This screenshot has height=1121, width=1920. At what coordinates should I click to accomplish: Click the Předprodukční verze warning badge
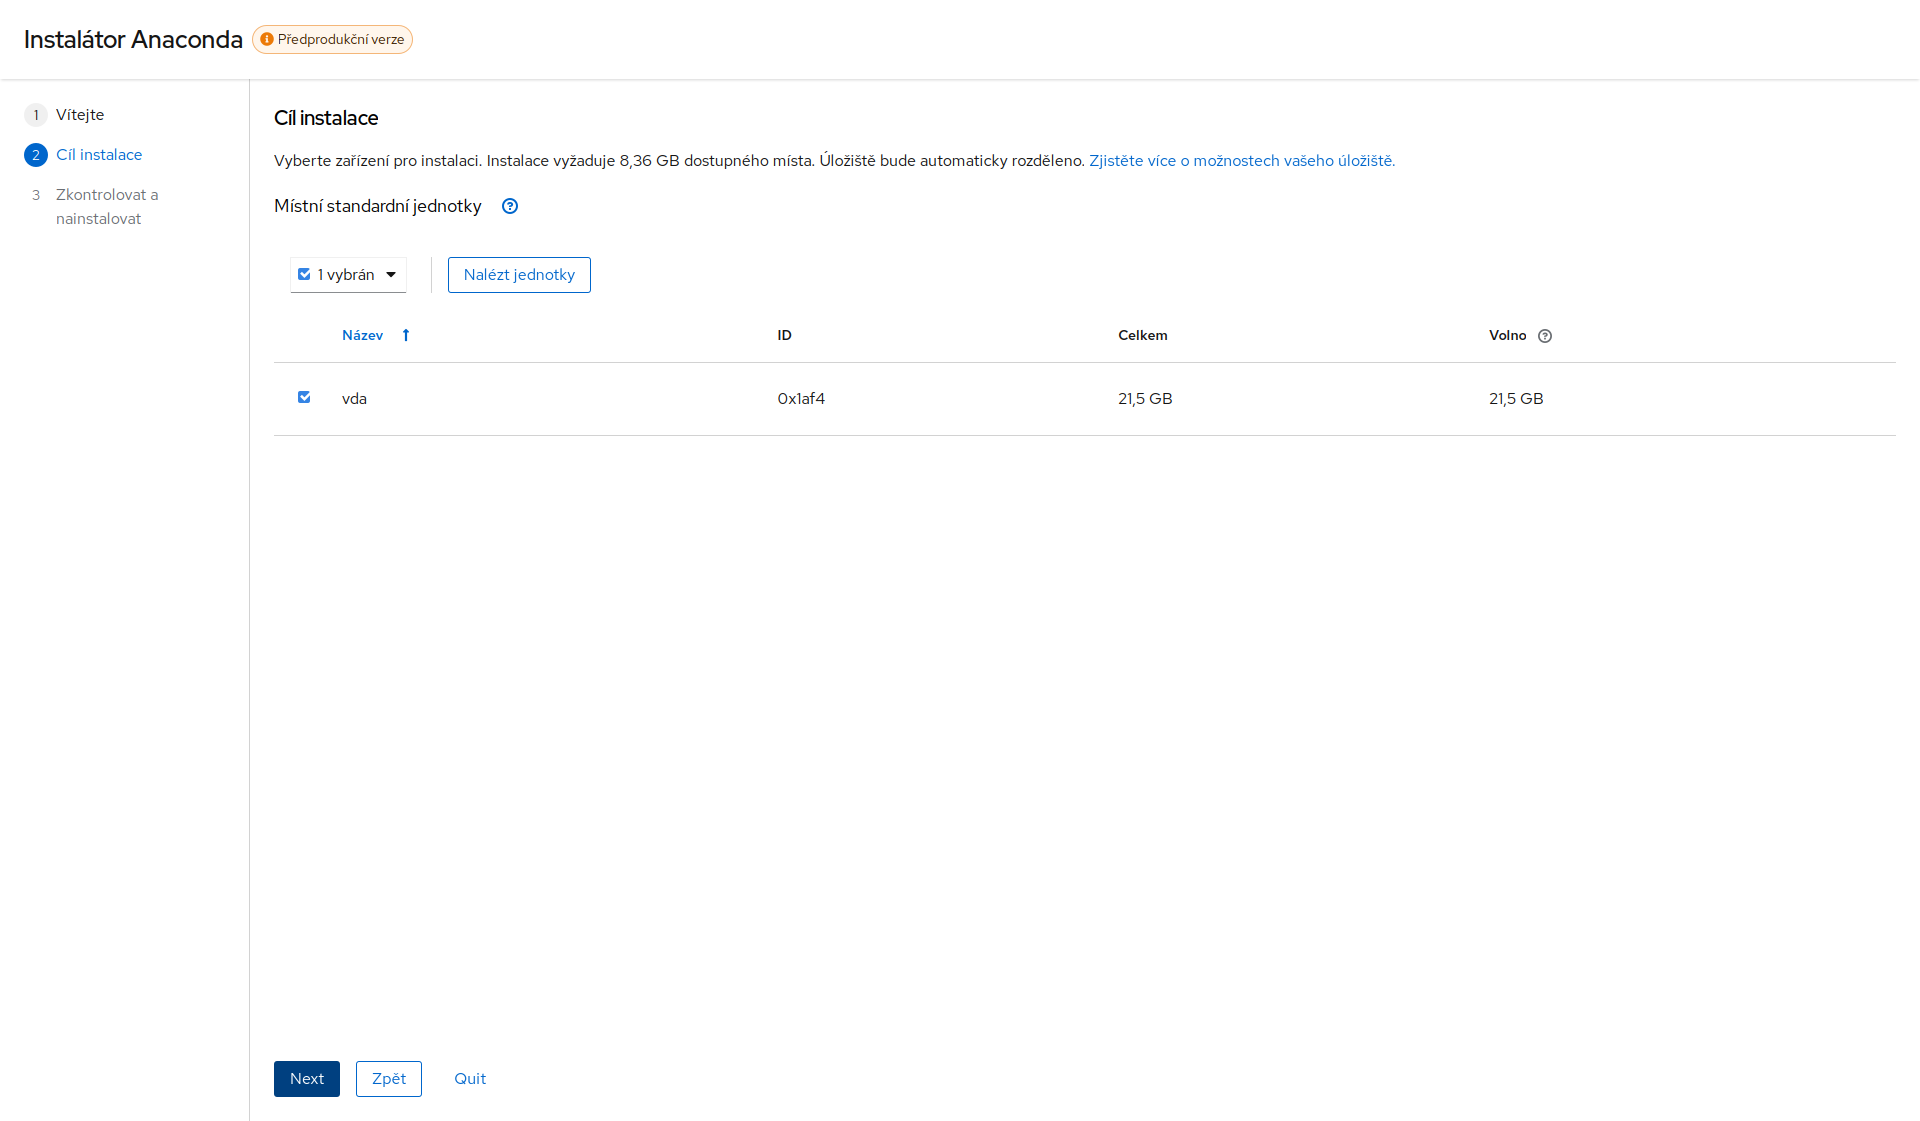tap(333, 39)
